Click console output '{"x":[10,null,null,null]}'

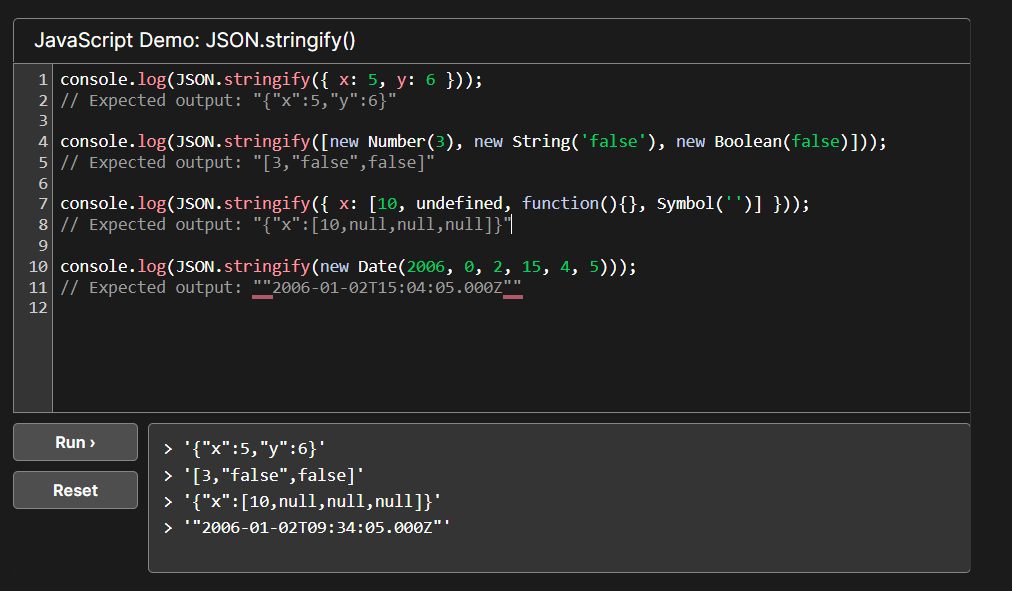[x=312, y=501]
